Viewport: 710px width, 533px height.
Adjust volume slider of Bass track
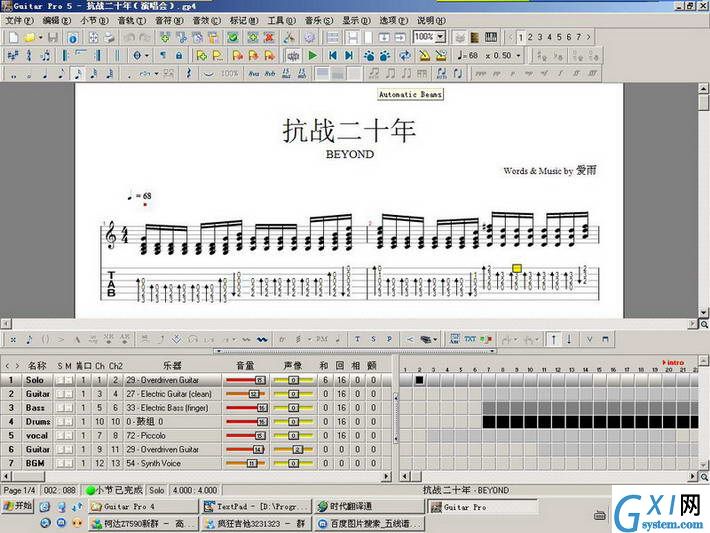click(247, 408)
